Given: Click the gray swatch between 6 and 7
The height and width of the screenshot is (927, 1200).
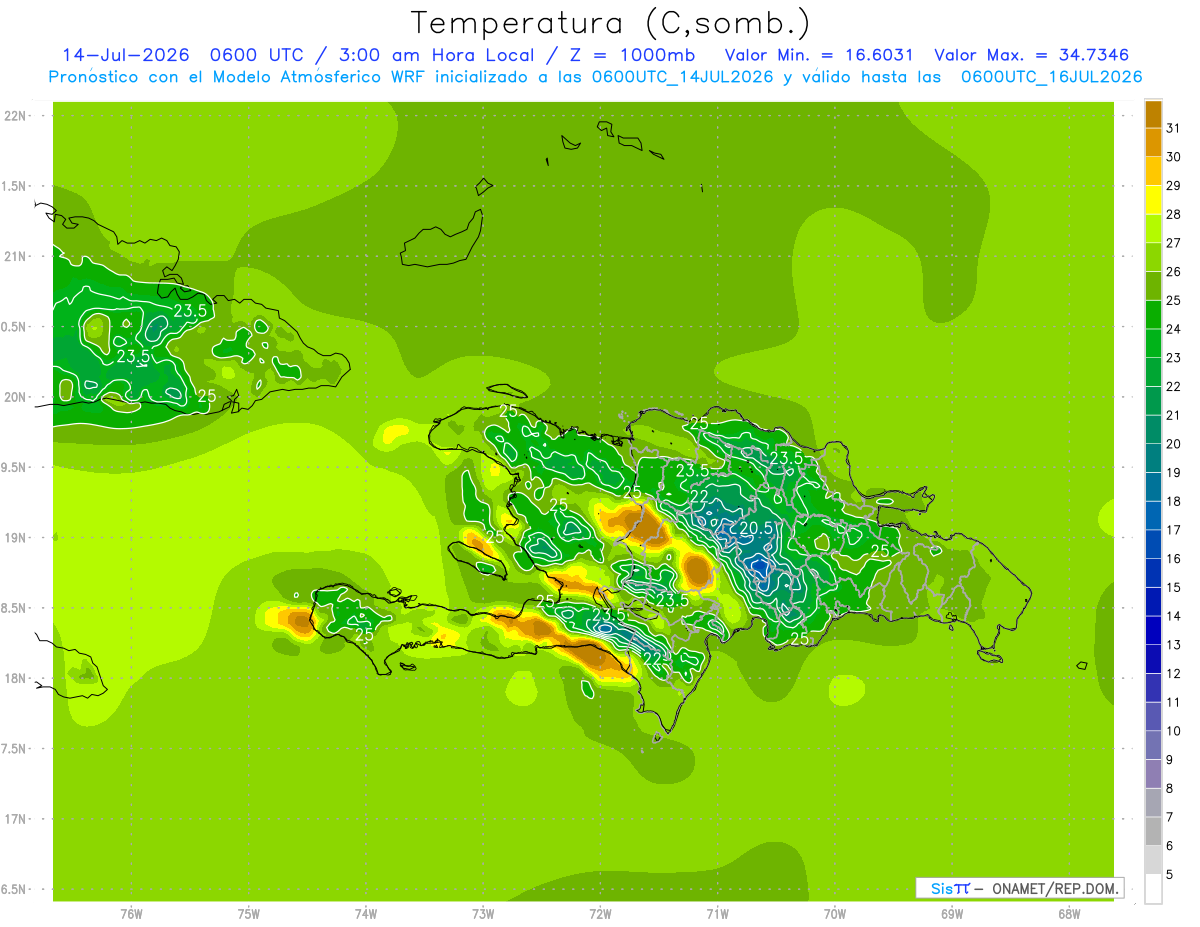Looking at the screenshot, I should pyautogui.click(x=1153, y=831).
